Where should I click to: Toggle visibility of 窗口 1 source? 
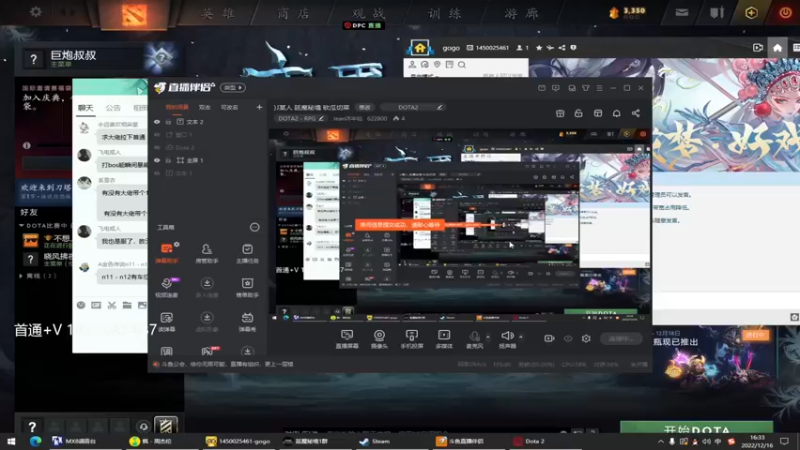157,135
